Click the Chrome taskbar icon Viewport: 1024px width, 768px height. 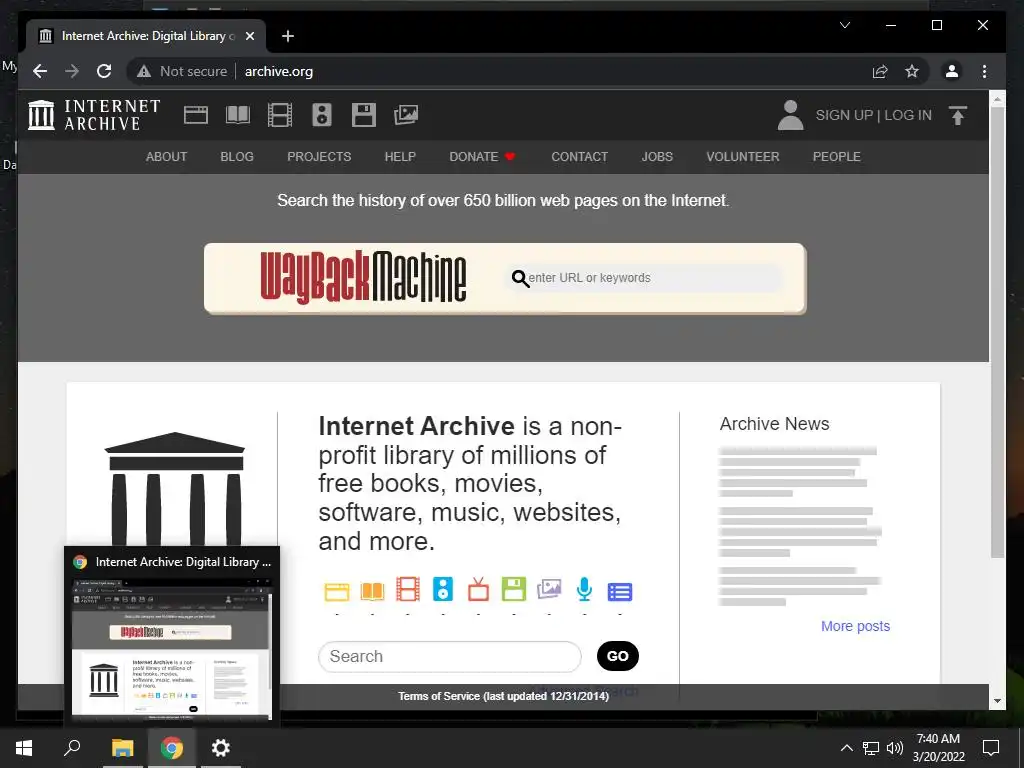pos(172,748)
